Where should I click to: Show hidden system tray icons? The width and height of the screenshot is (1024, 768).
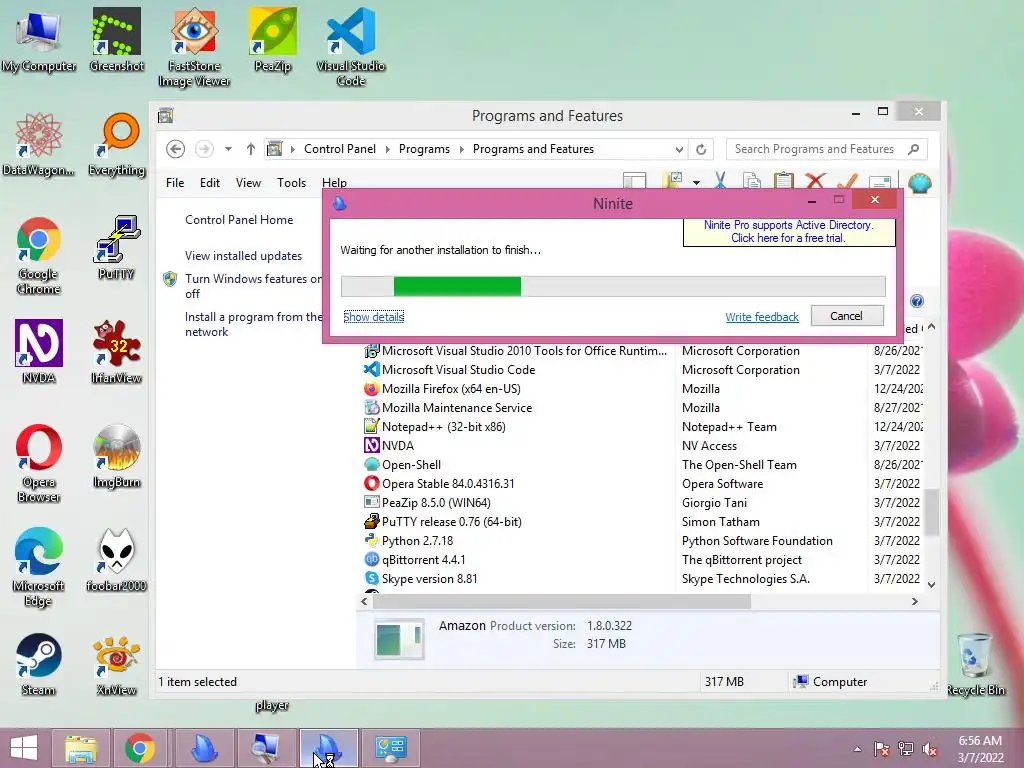coord(857,749)
